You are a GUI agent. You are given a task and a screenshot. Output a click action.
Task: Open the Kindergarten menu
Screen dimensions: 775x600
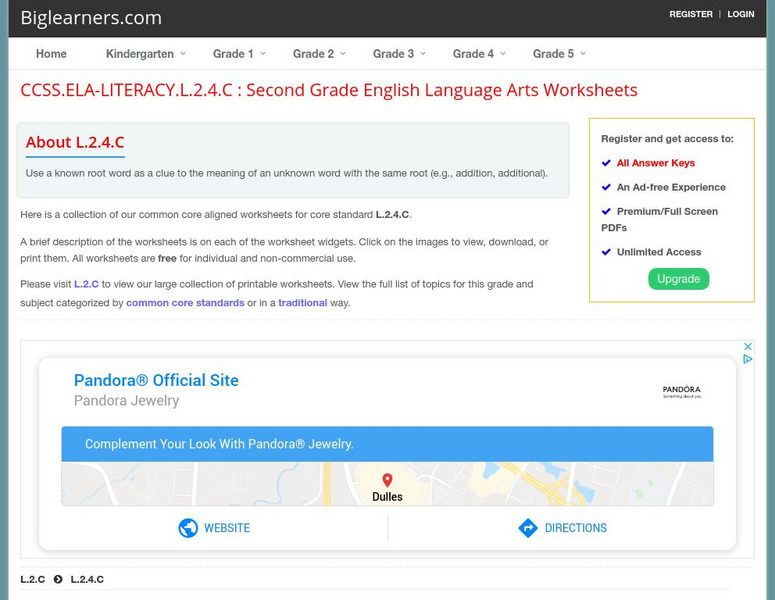click(x=140, y=54)
